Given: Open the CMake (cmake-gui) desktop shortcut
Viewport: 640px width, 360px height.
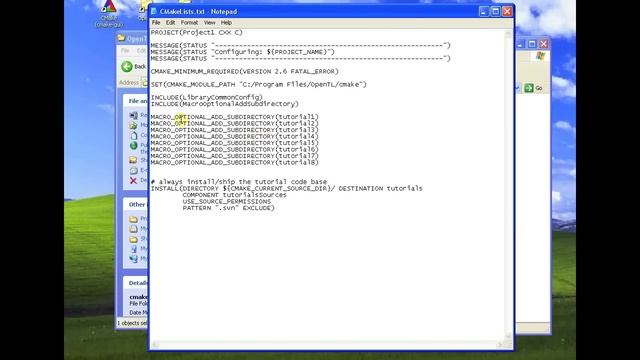Looking at the screenshot, I should click(x=109, y=13).
